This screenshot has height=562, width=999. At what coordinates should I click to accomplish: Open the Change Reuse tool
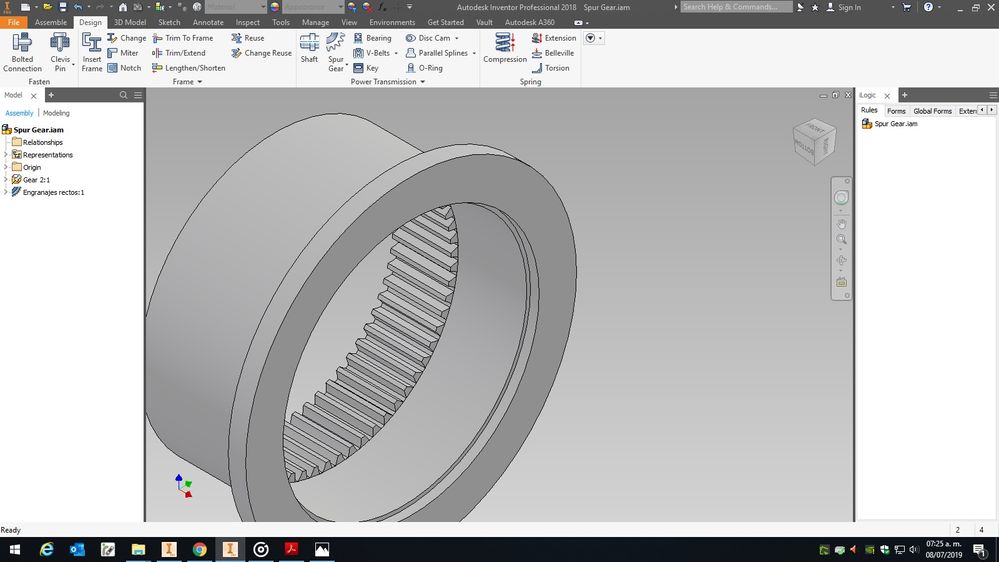click(261, 53)
